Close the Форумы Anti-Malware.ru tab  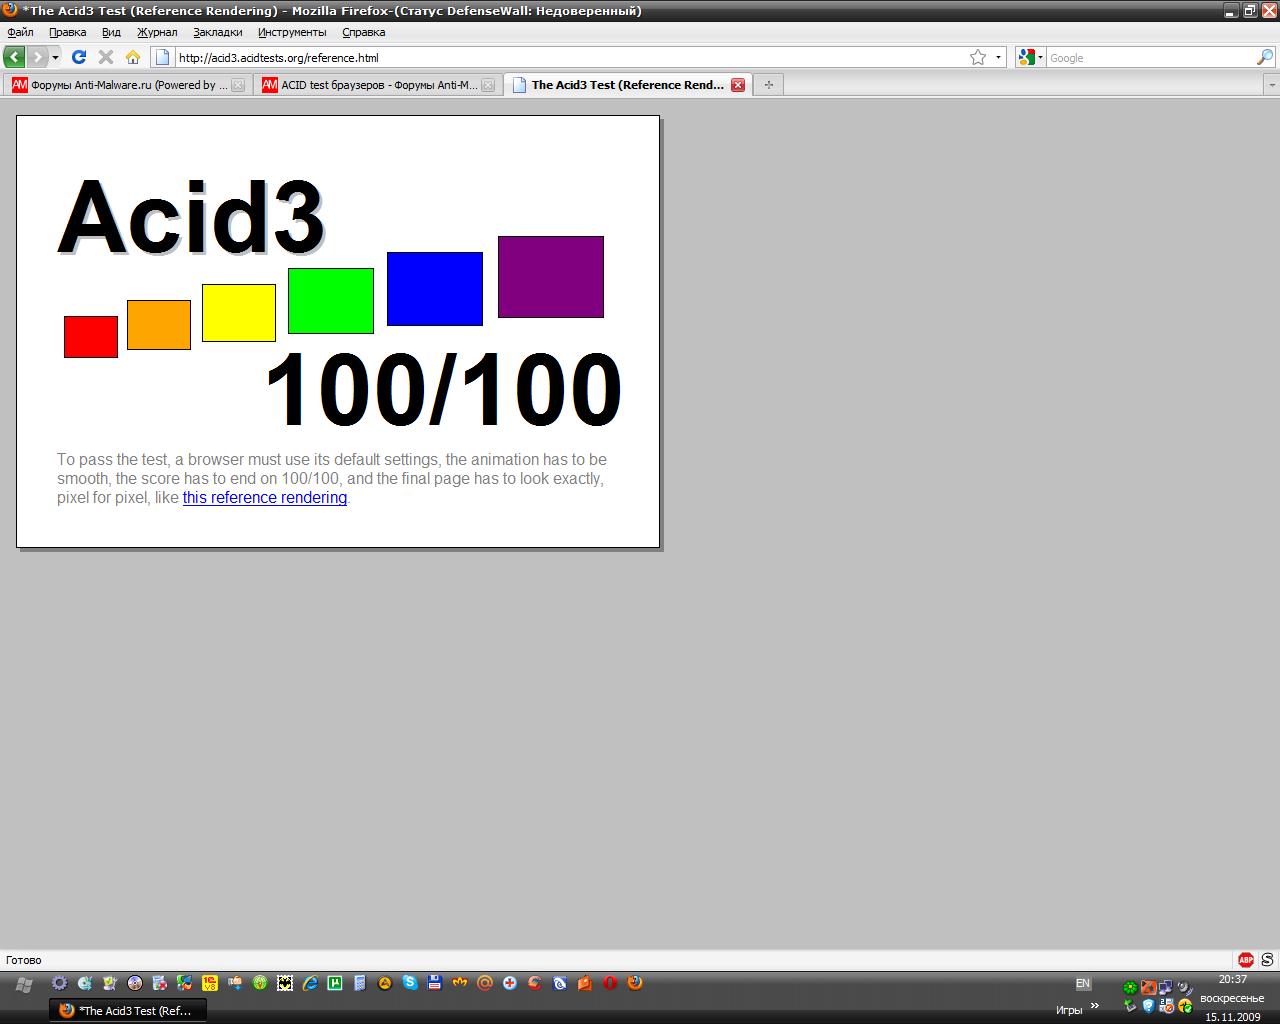point(238,85)
